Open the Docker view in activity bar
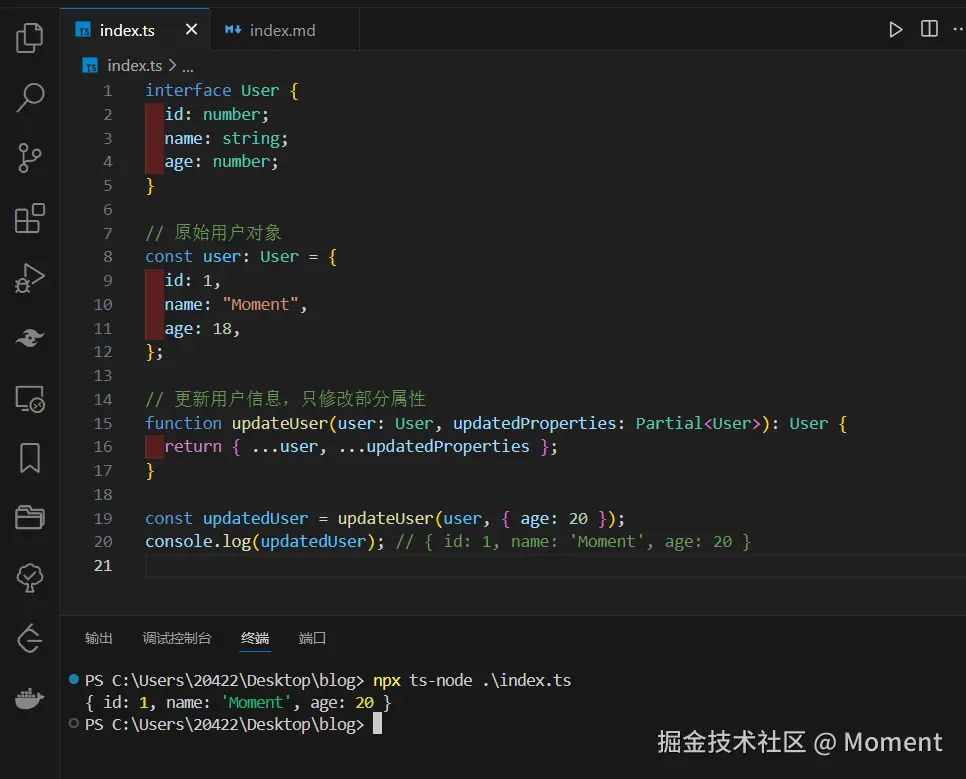 [30, 698]
